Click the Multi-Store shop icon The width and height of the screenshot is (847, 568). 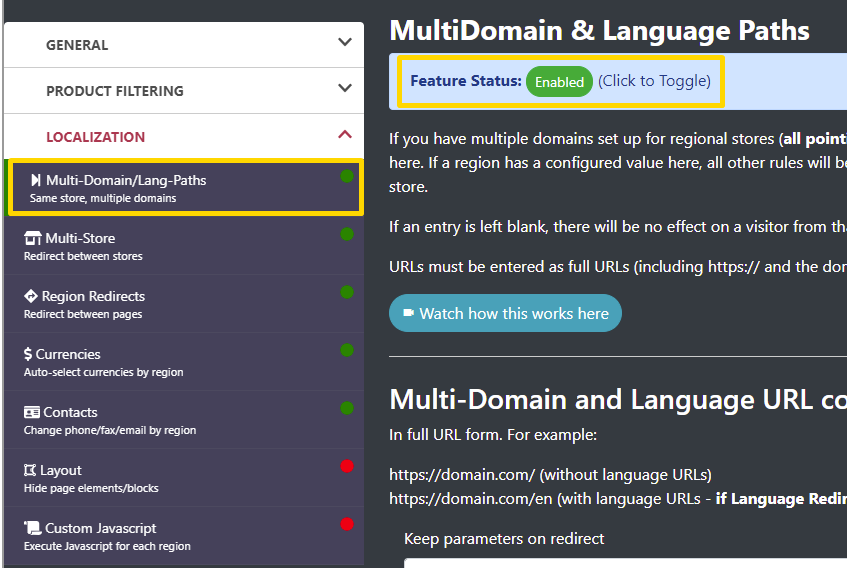tap(32, 238)
